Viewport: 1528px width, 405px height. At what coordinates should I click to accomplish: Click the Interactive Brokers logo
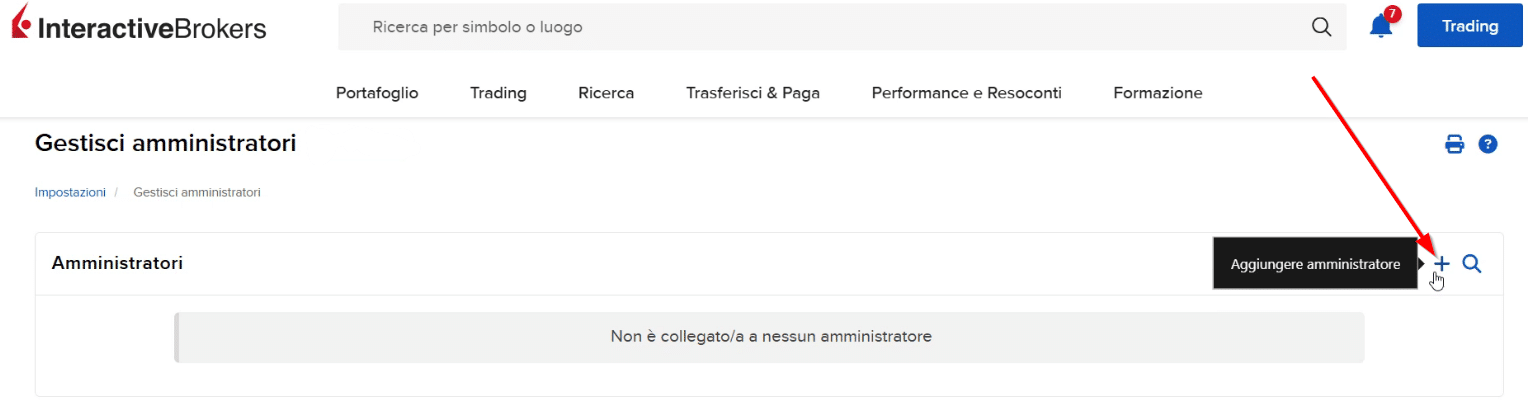tap(140, 26)
